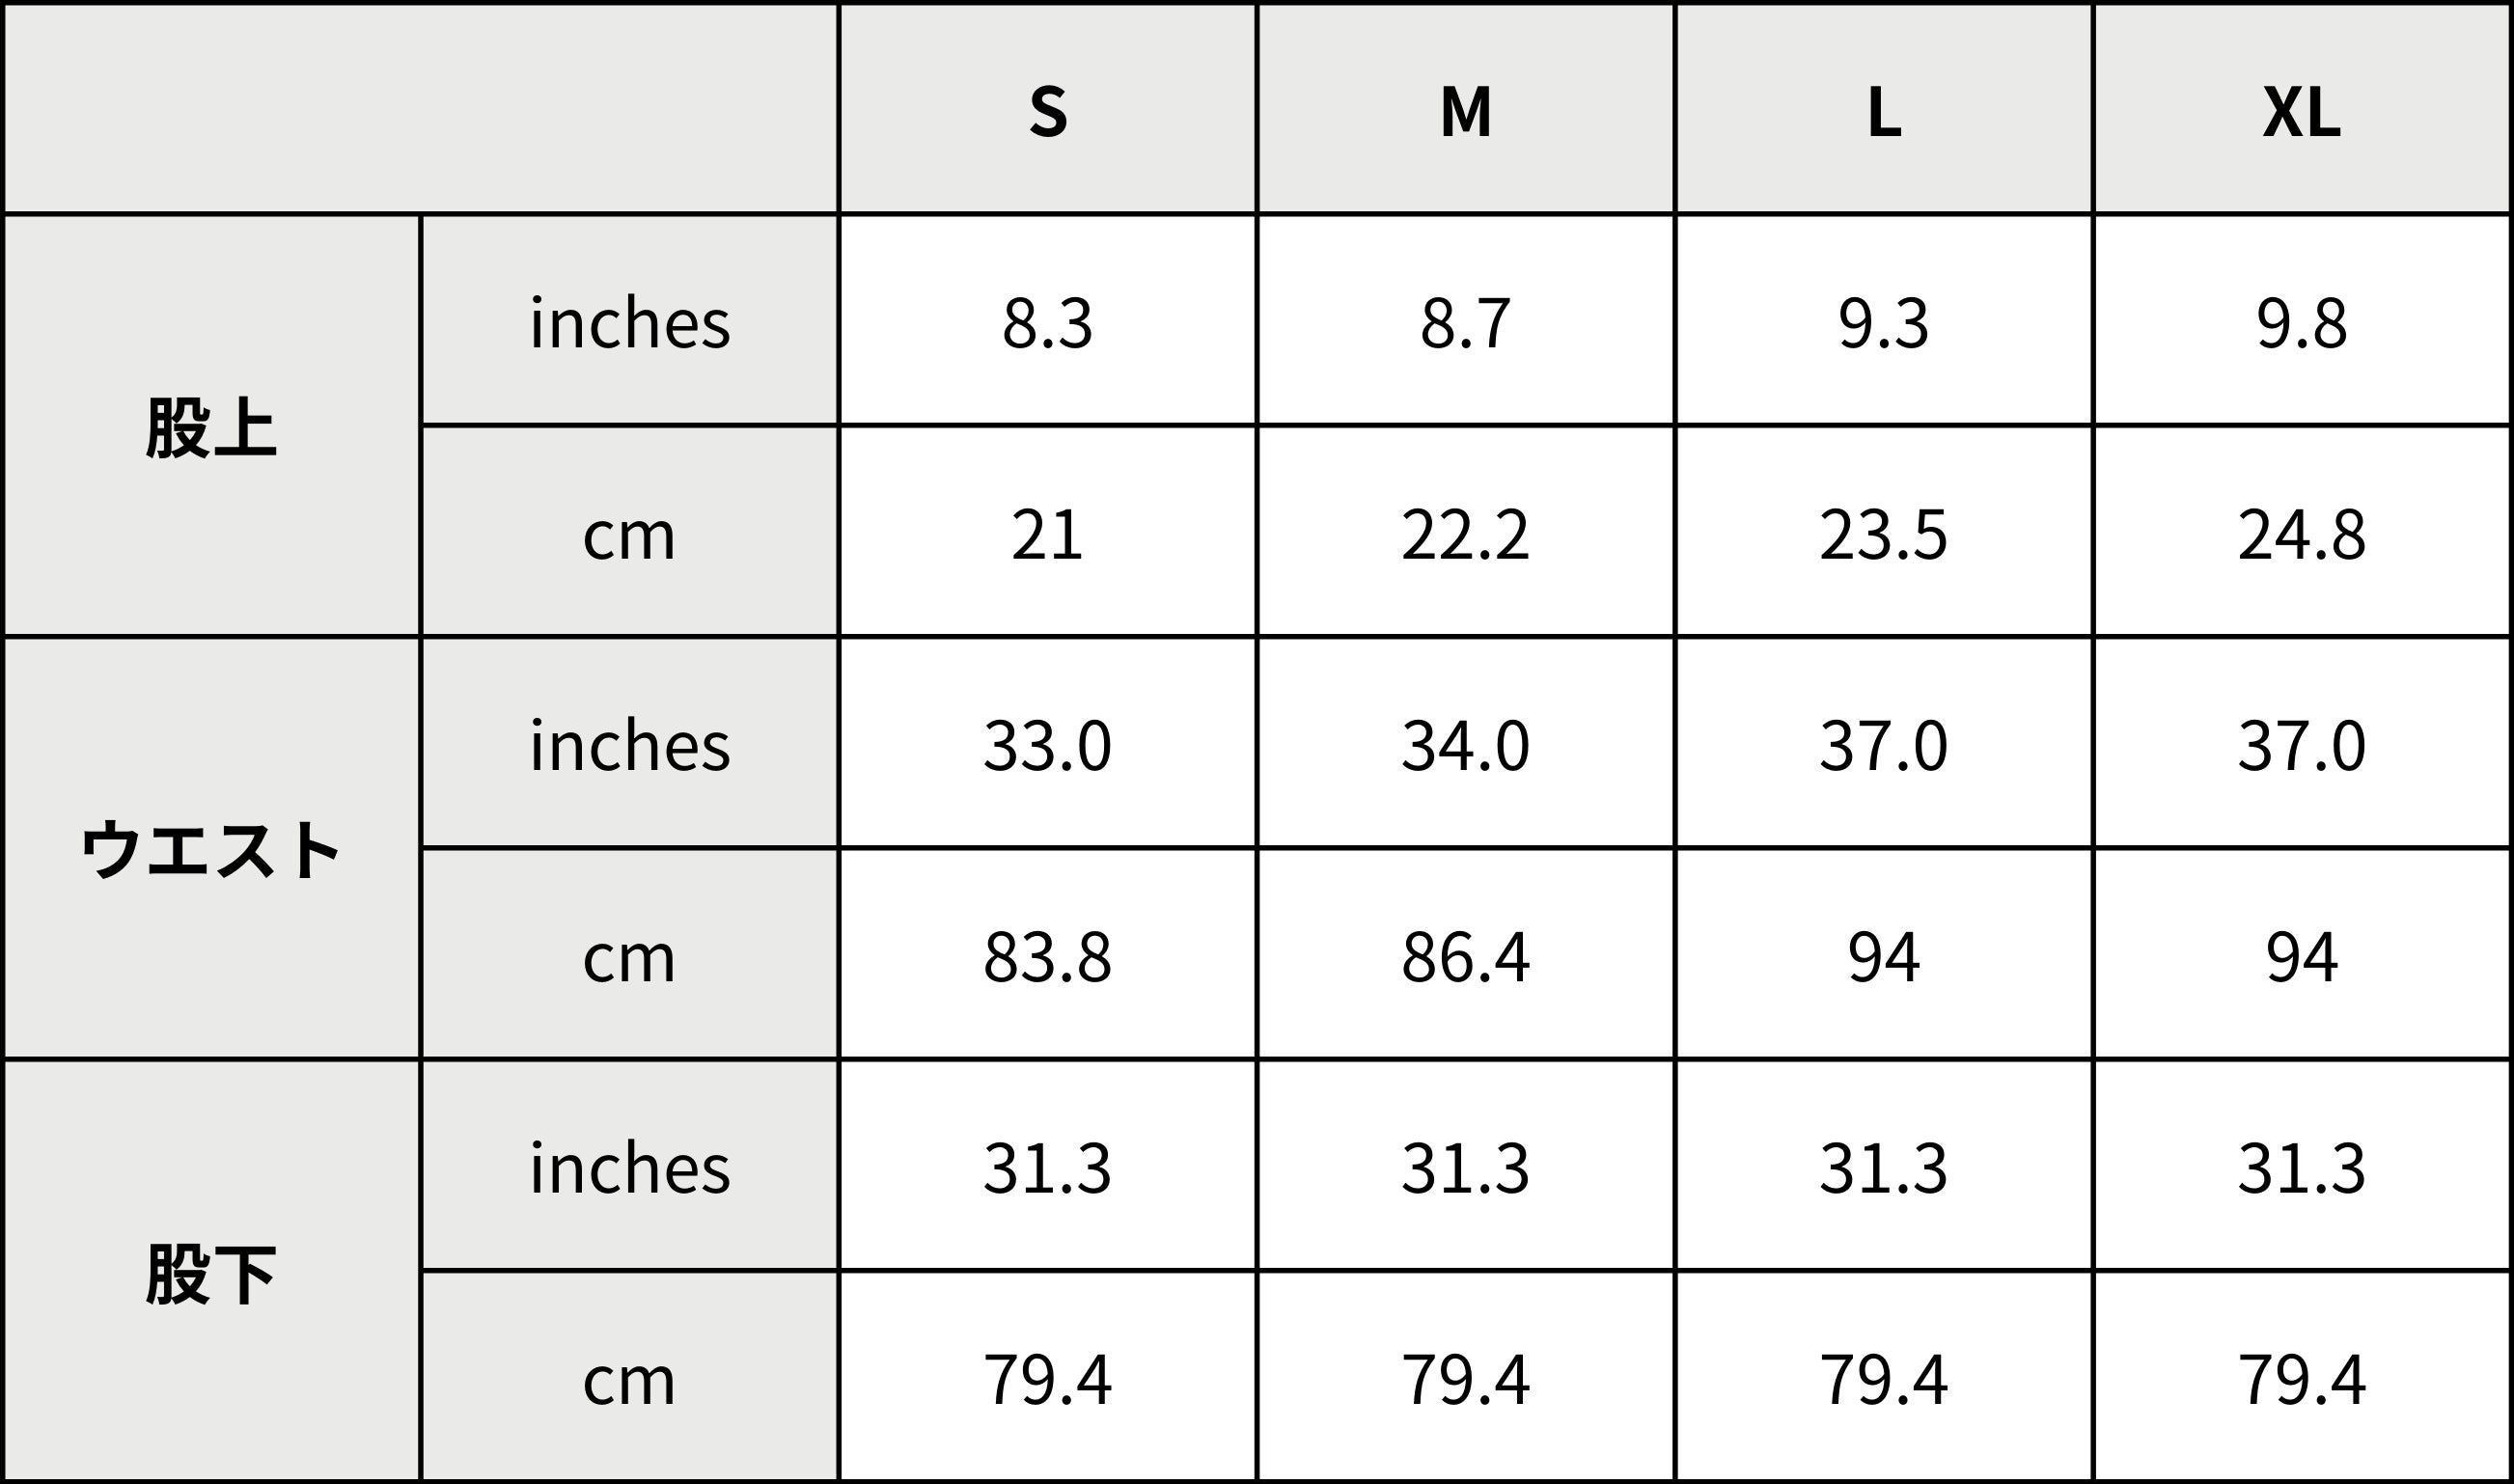Select the 24.8 value cell
The image size is (2514, 1484).
2301,534
